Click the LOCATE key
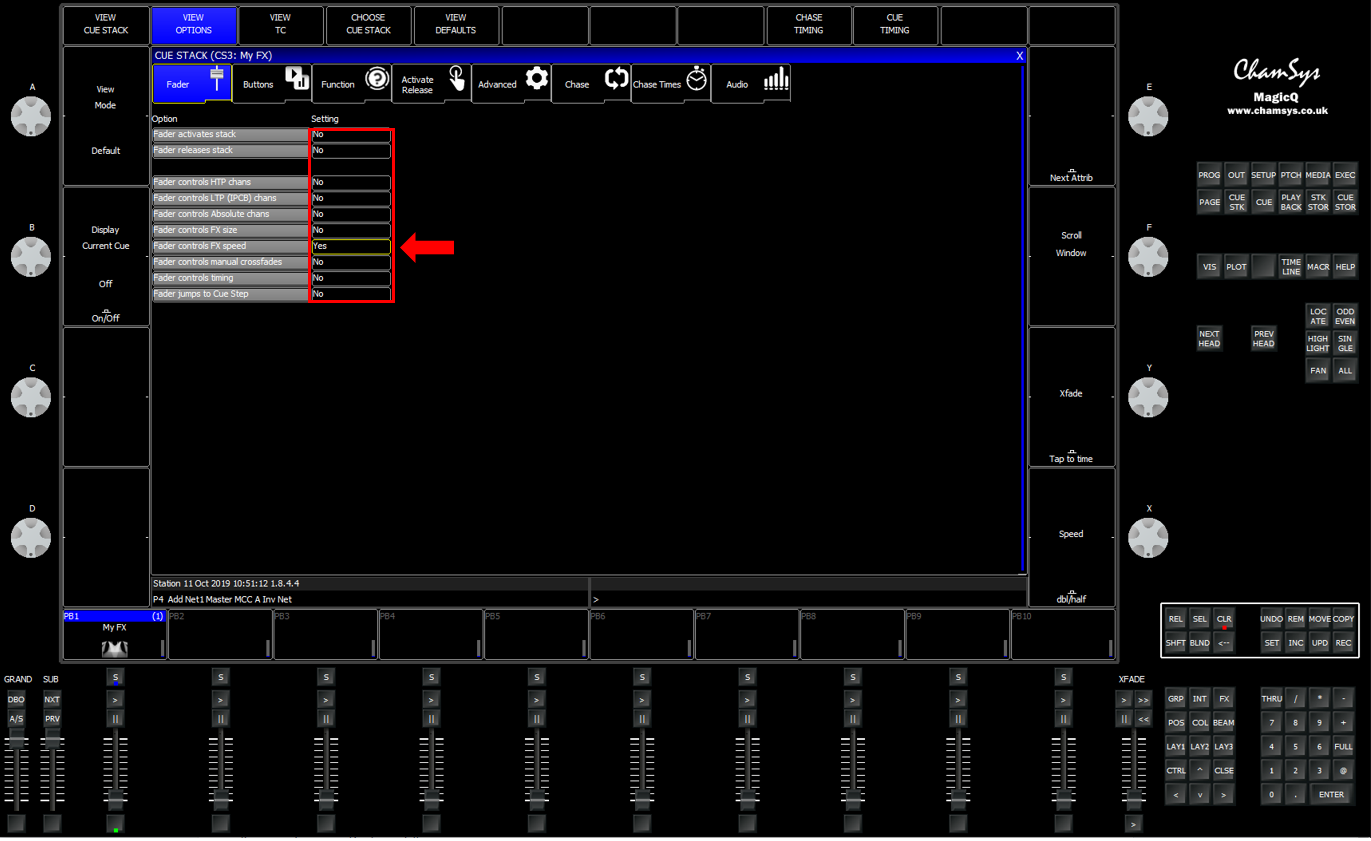The height and width of the screenshot is (841, 1371). [1318, 316]
